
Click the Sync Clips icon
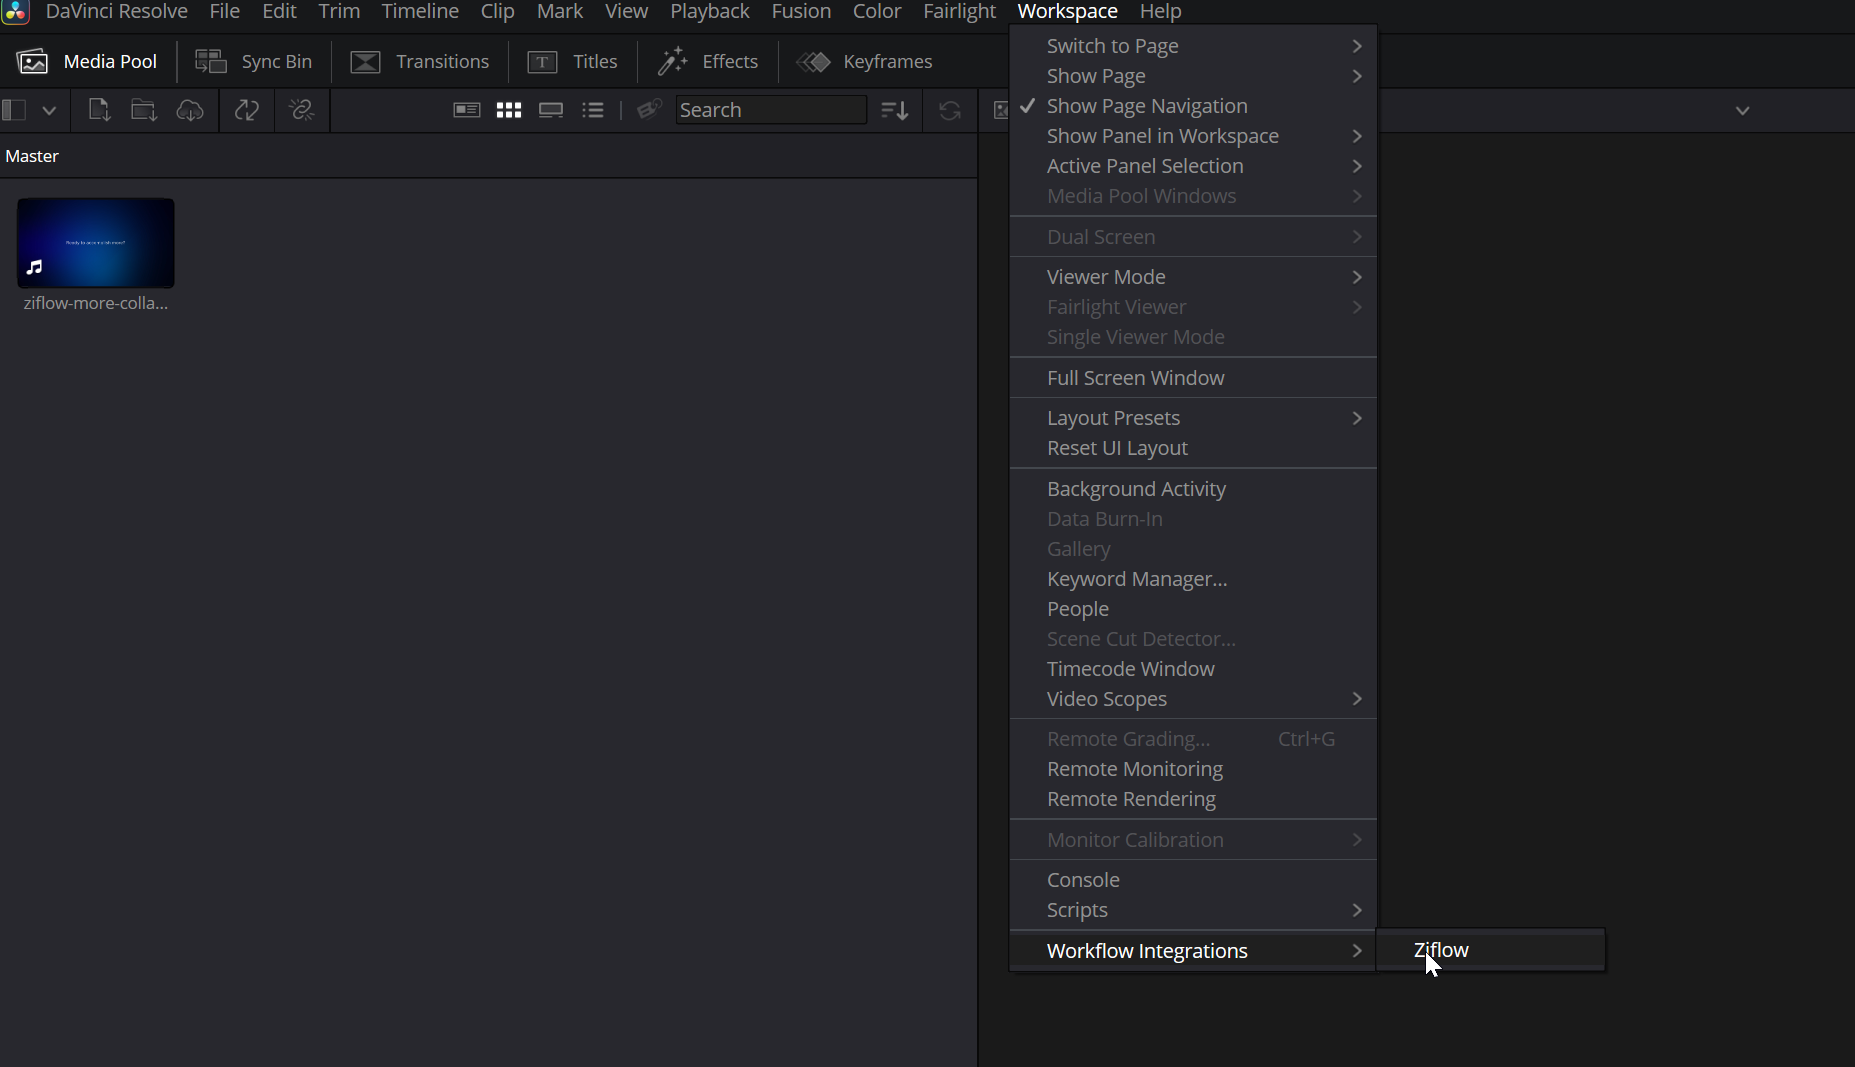click(247, 110)
